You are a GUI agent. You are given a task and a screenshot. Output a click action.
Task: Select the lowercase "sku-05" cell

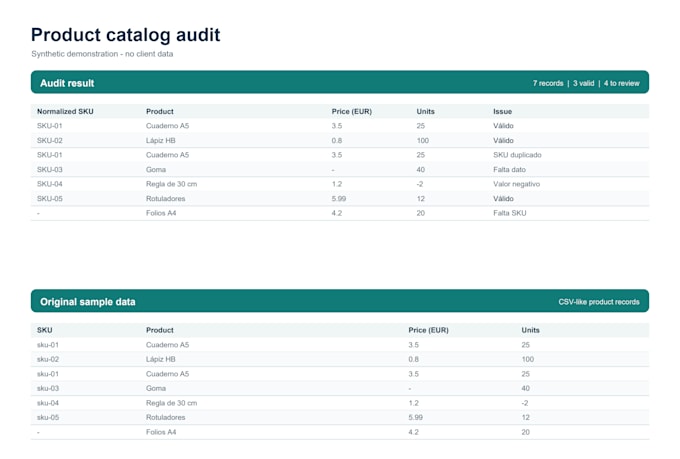click(x=48, y=417)
